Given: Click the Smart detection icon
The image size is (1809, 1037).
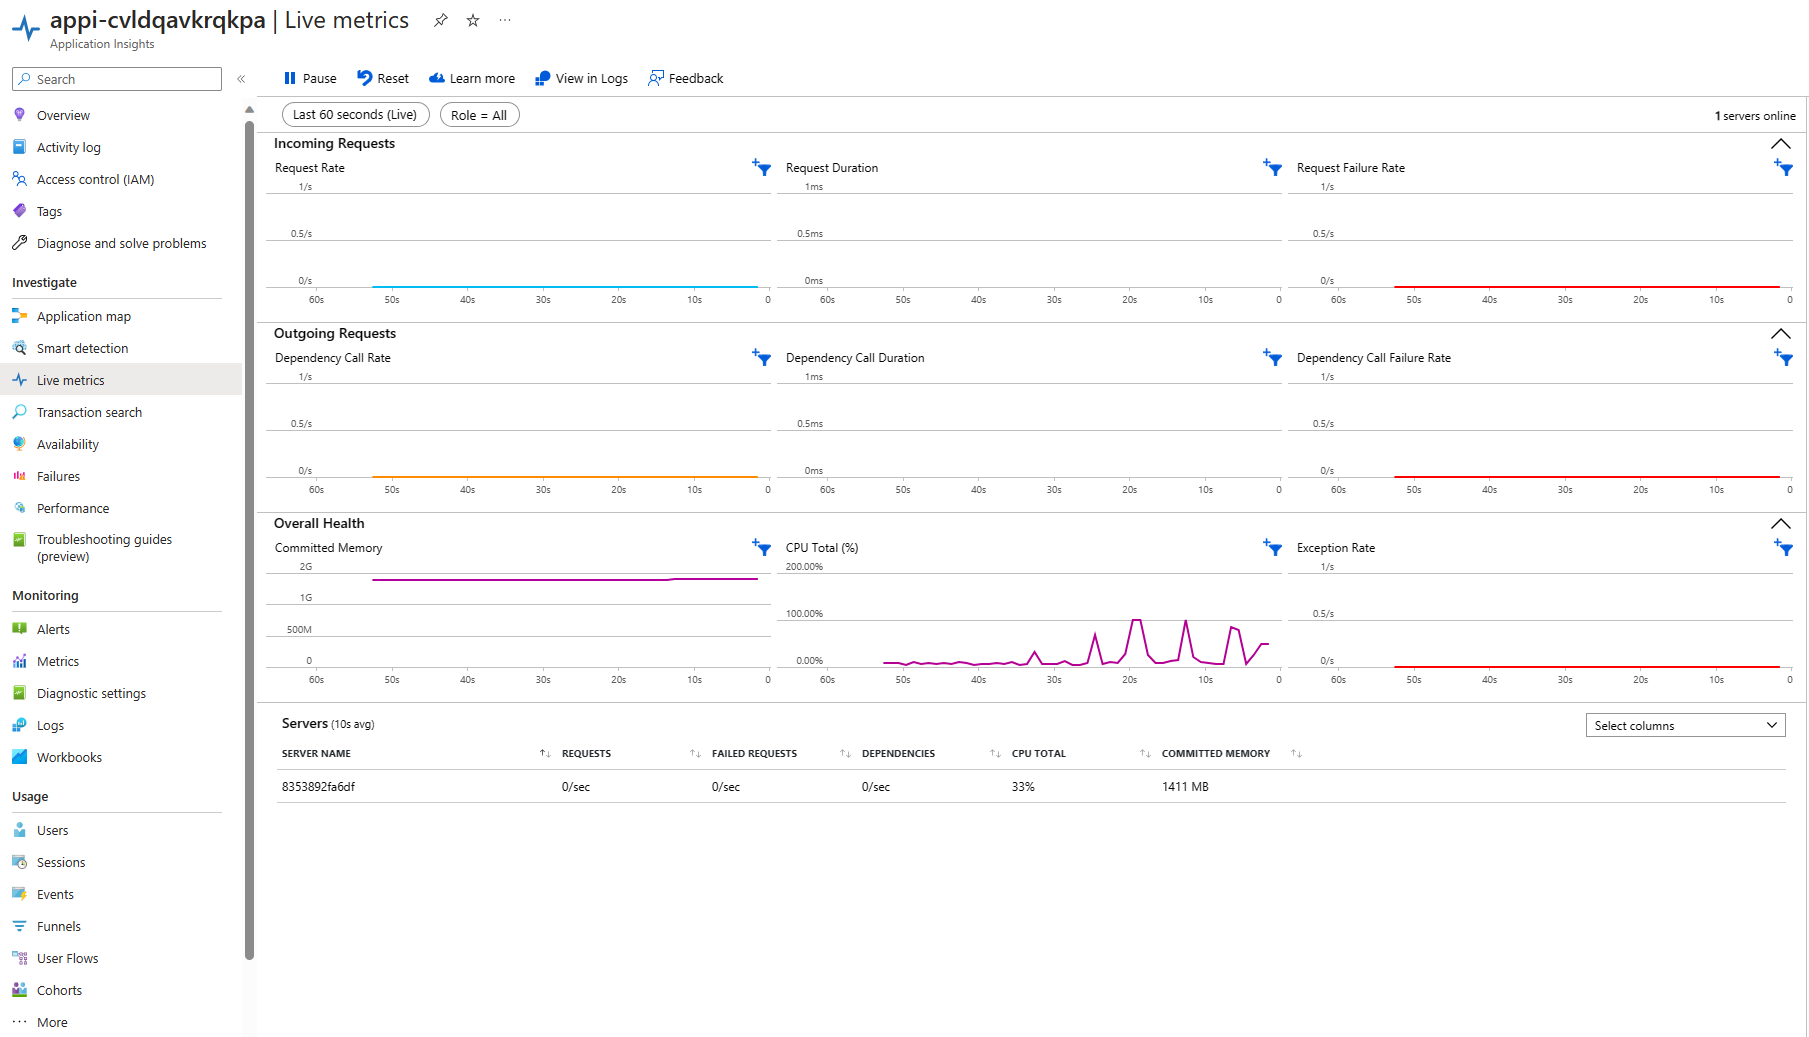Looking at the screenshot, I should [x=19, y=348].
